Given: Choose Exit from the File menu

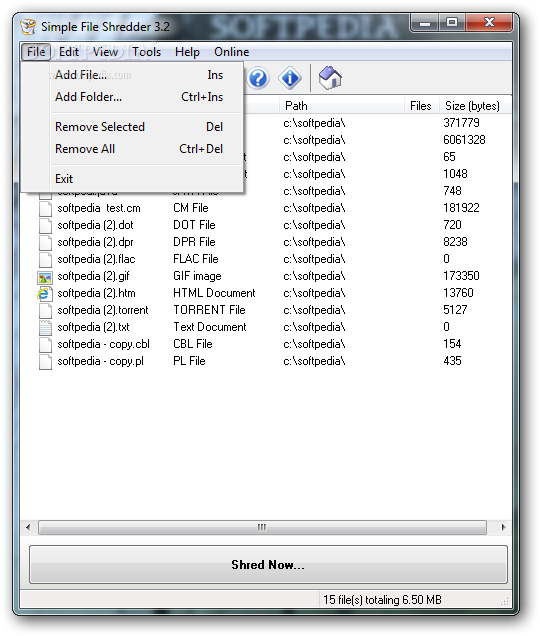Looking at the screenshot, I should [x=132, y=179].
